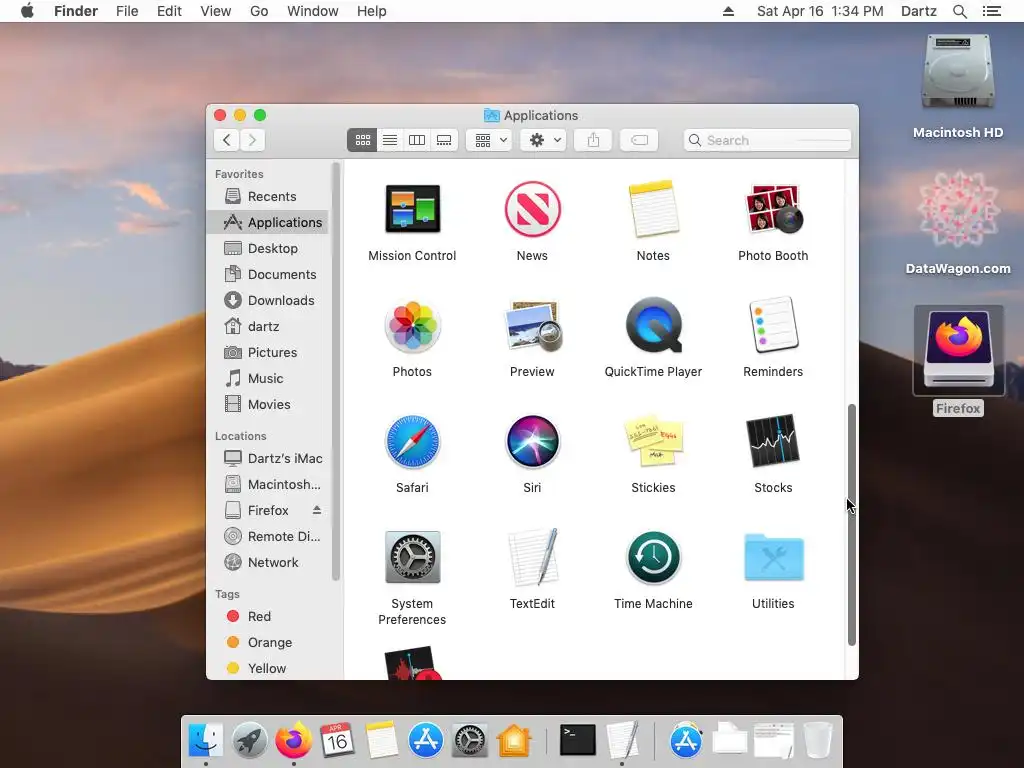Open the File menu
1024x768 pixels.
[127, 11]
